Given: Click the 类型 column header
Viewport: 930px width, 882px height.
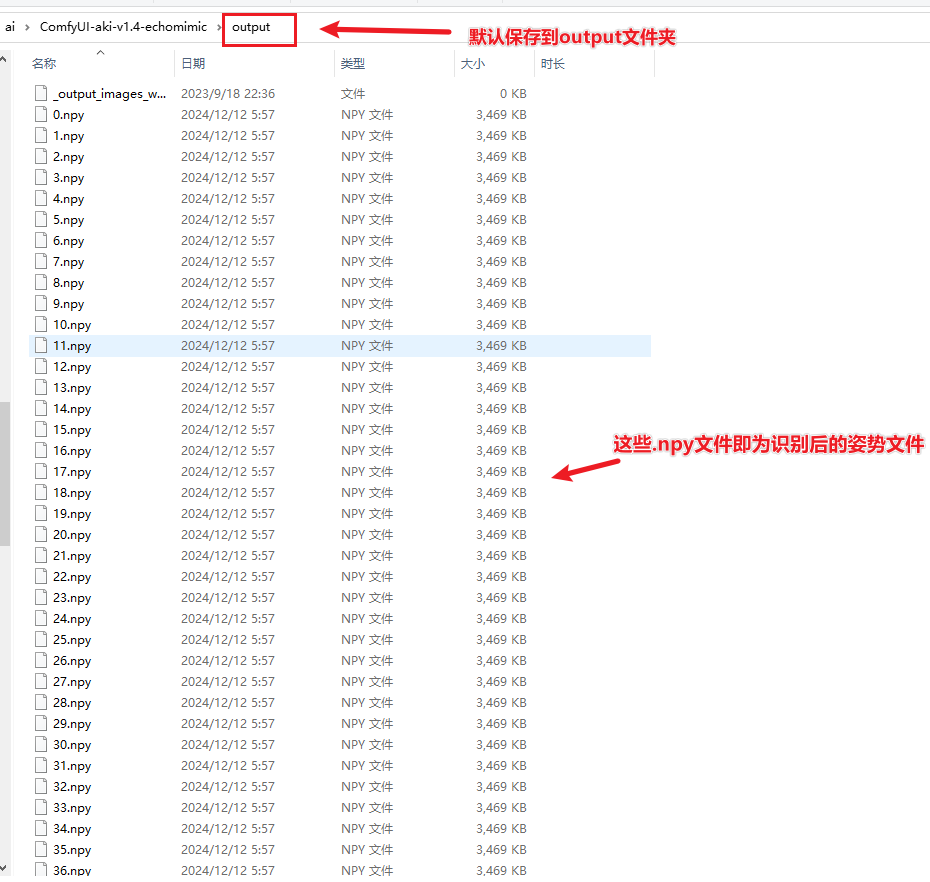Looking at the screenshot, I should 353,64.
